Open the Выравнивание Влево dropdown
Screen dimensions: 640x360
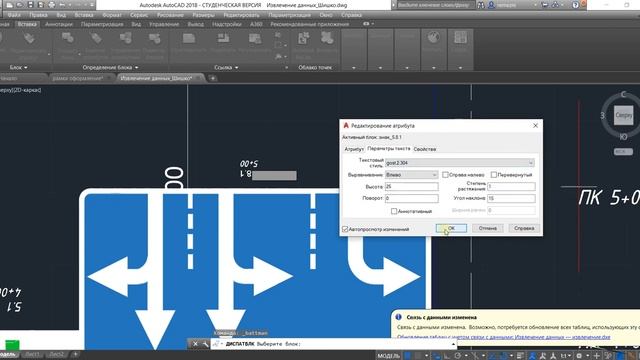[411, 175]
